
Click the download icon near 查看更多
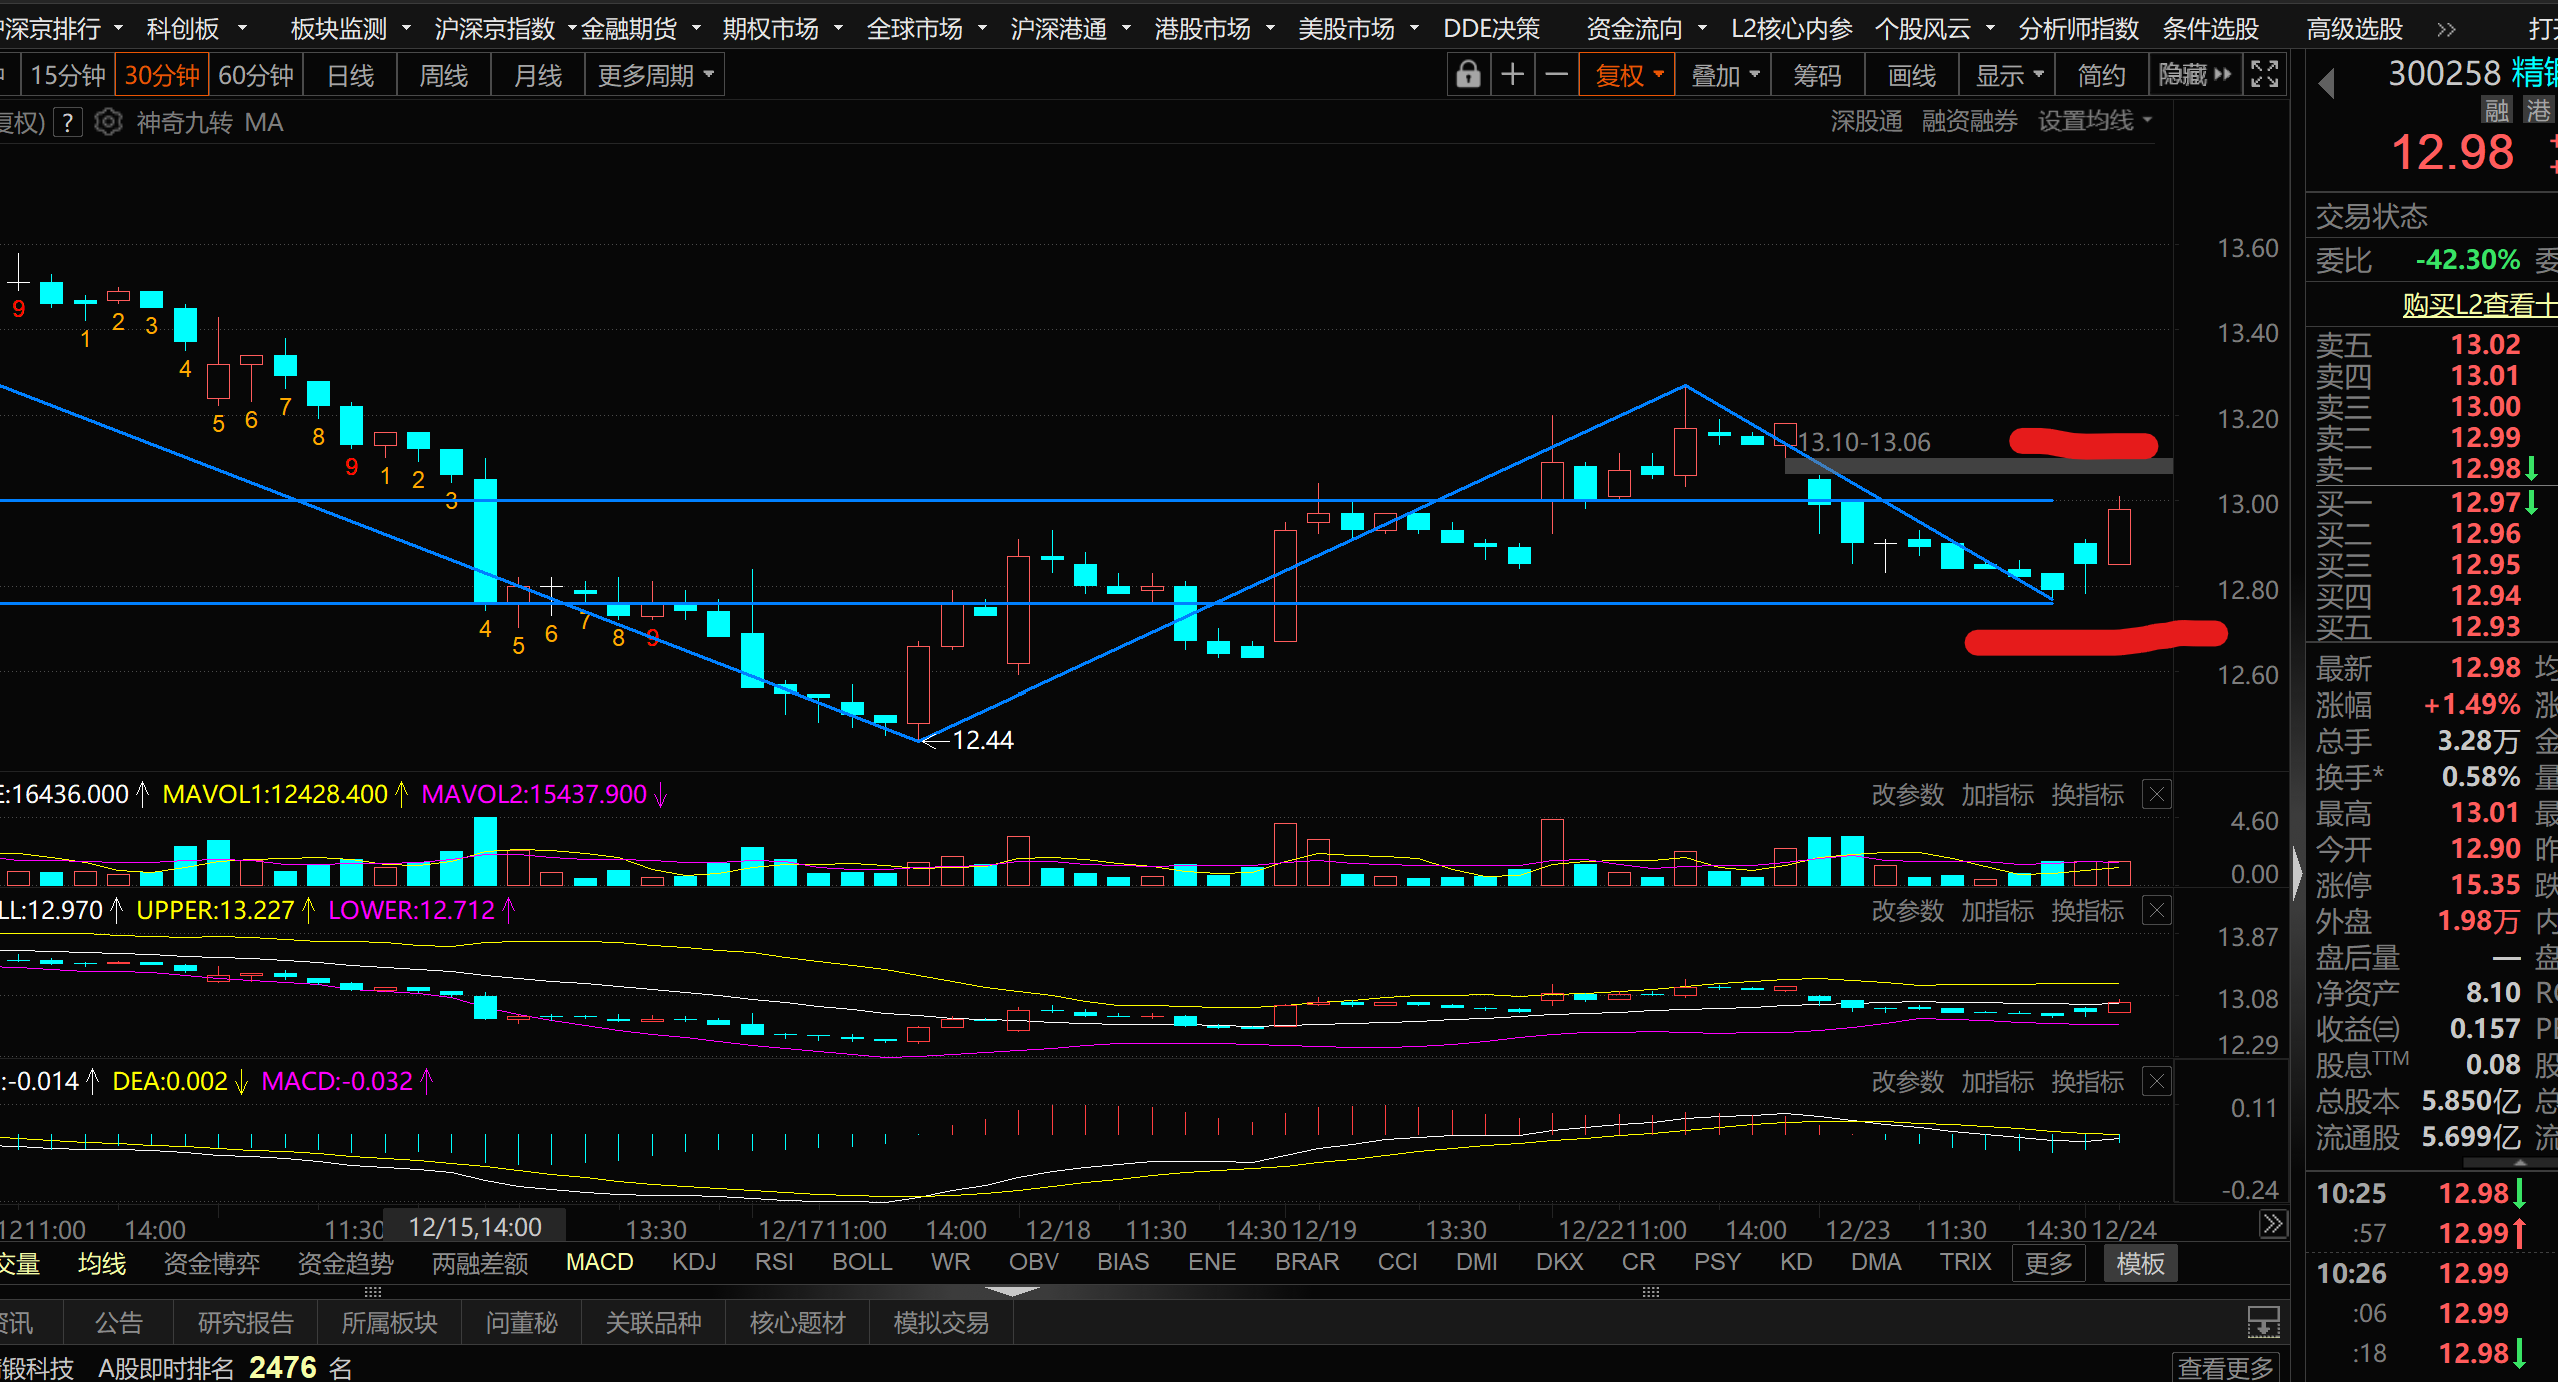point(2263,1322)
